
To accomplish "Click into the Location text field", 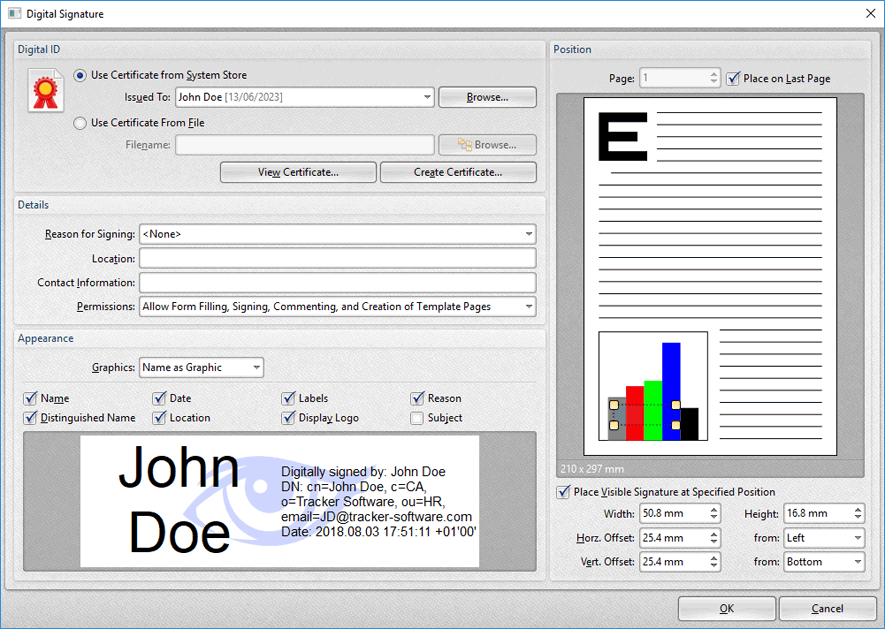I will 338,259.
